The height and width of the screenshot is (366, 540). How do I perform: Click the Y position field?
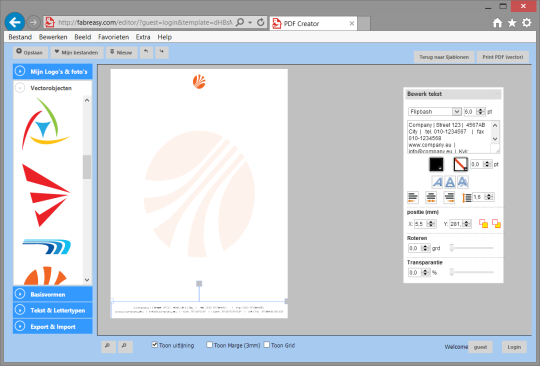(x=460, y=224)
